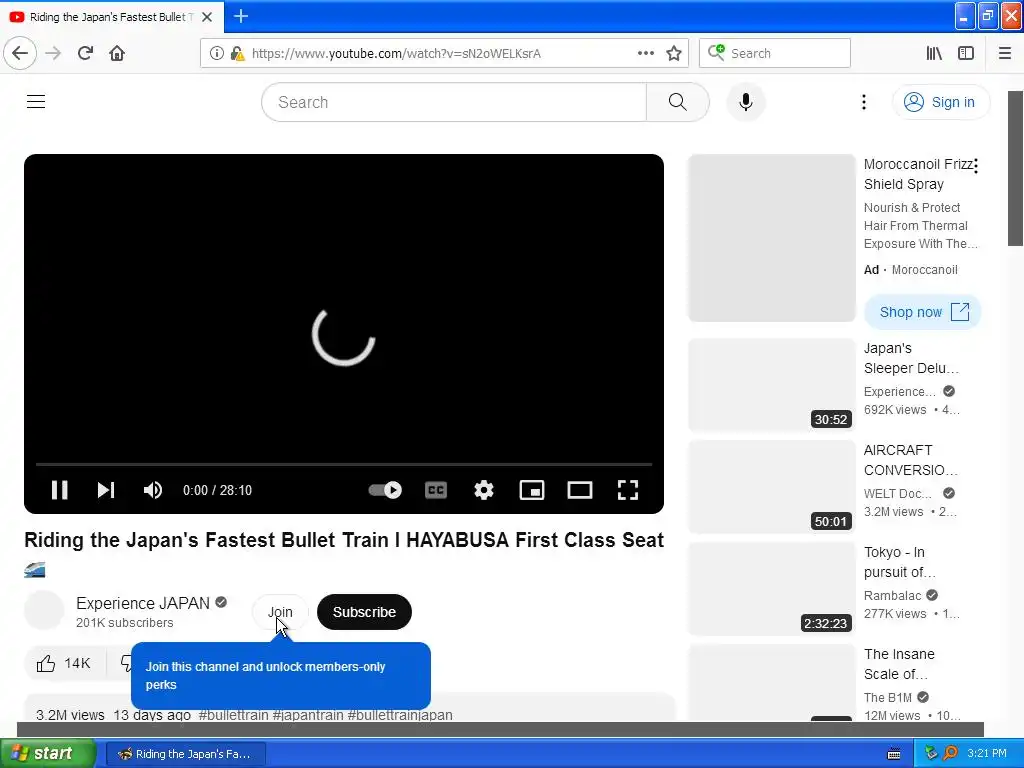
Task: Click the Sign in button
Action: pos(941,102)
